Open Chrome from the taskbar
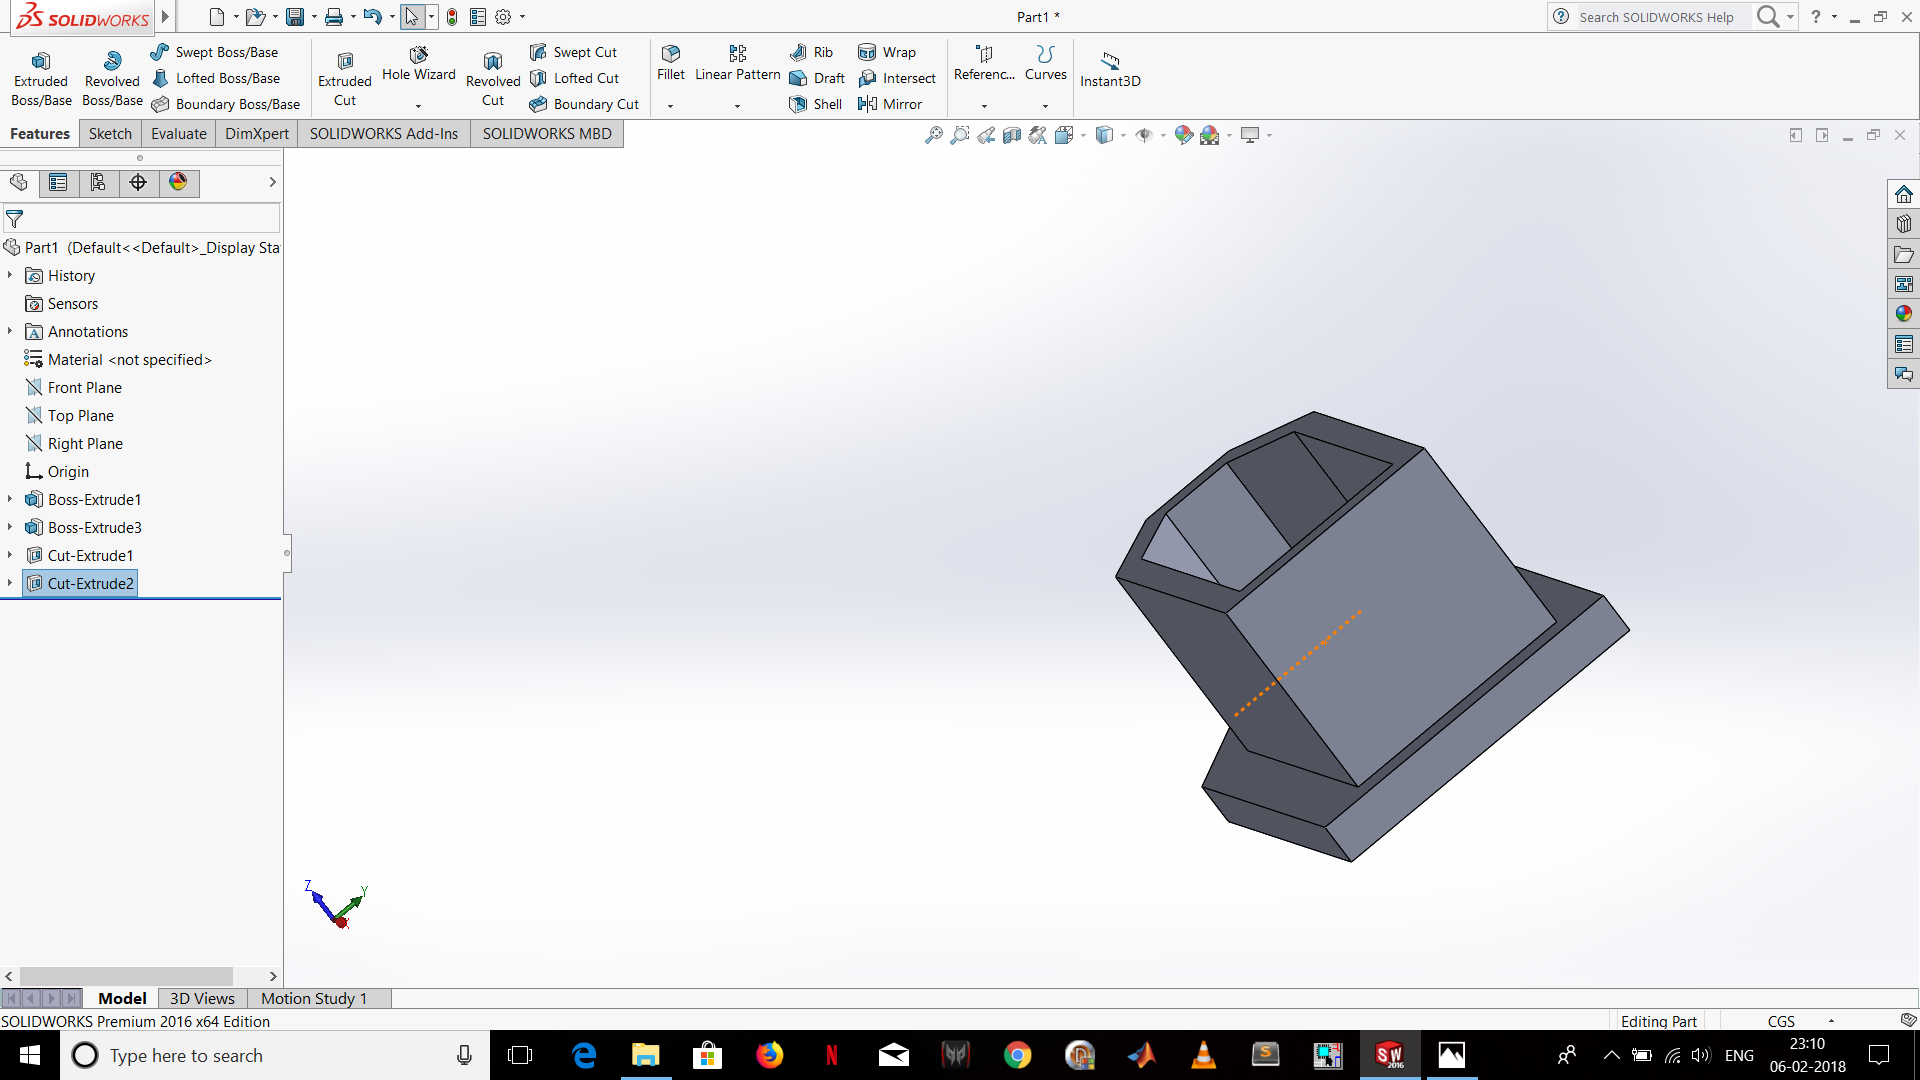 (1017, 1055)
